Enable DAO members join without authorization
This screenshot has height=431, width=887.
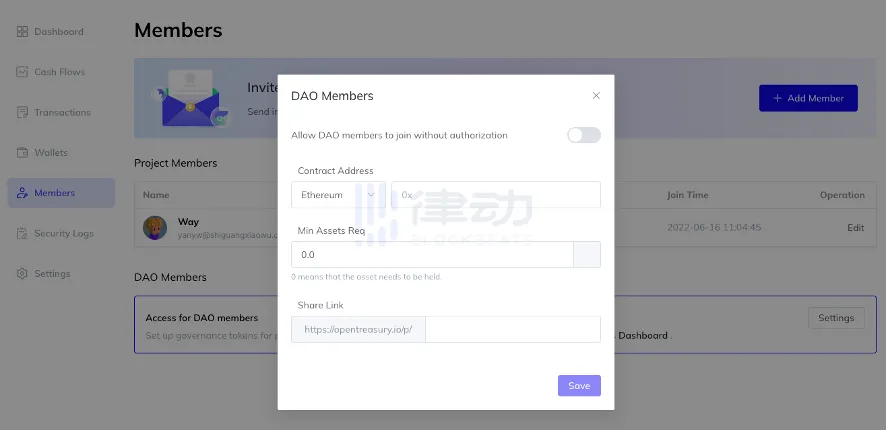(583, 135)
